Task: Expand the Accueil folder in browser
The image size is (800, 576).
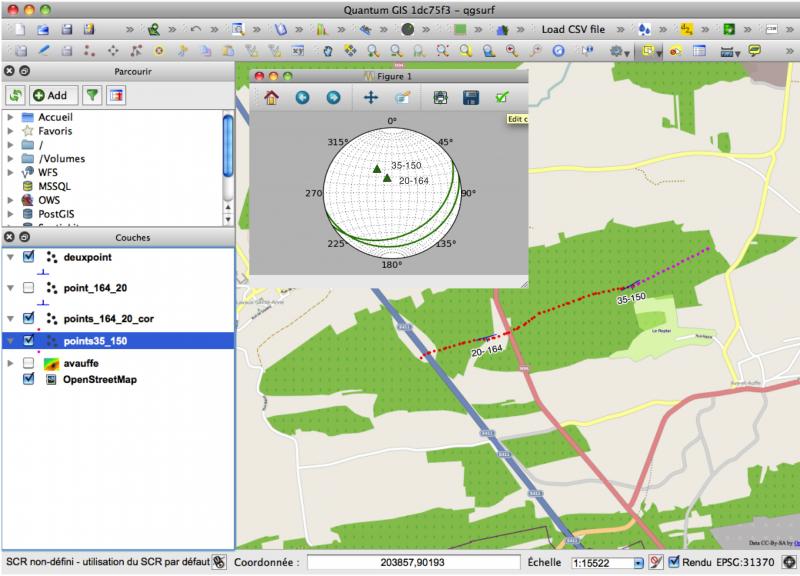Action: 10,117
